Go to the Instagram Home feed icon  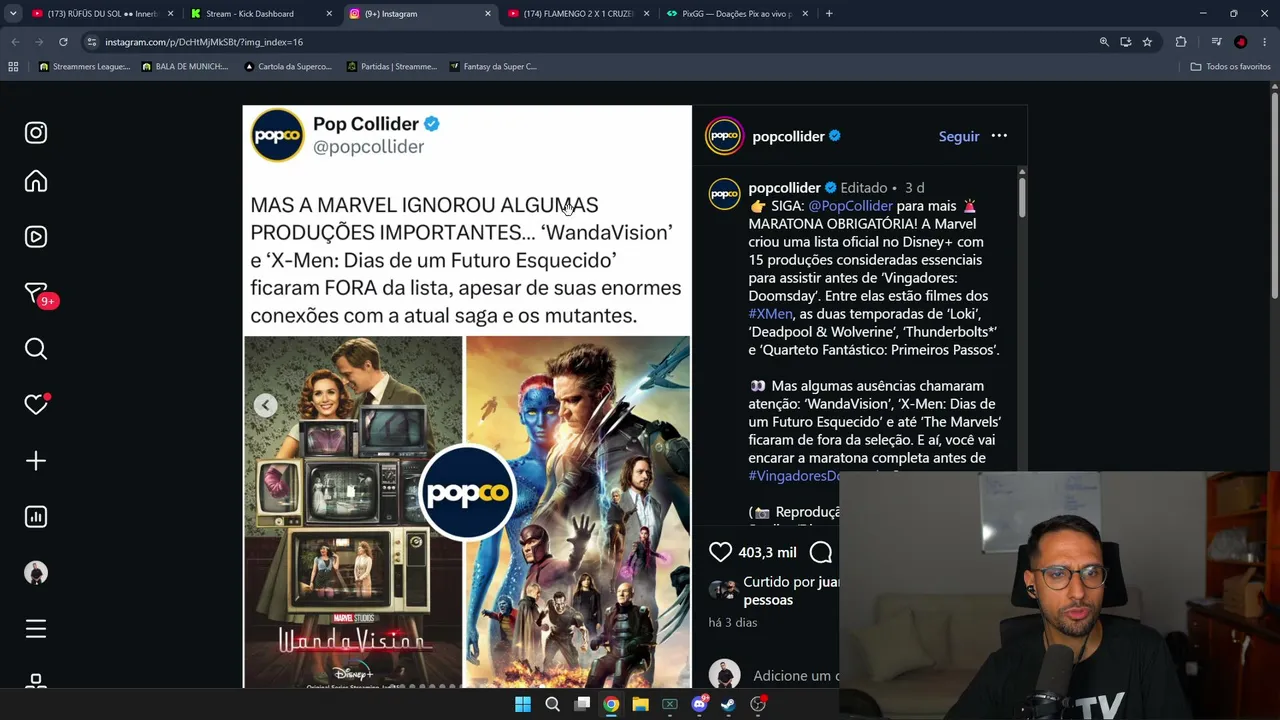click(x=36, y=181)
